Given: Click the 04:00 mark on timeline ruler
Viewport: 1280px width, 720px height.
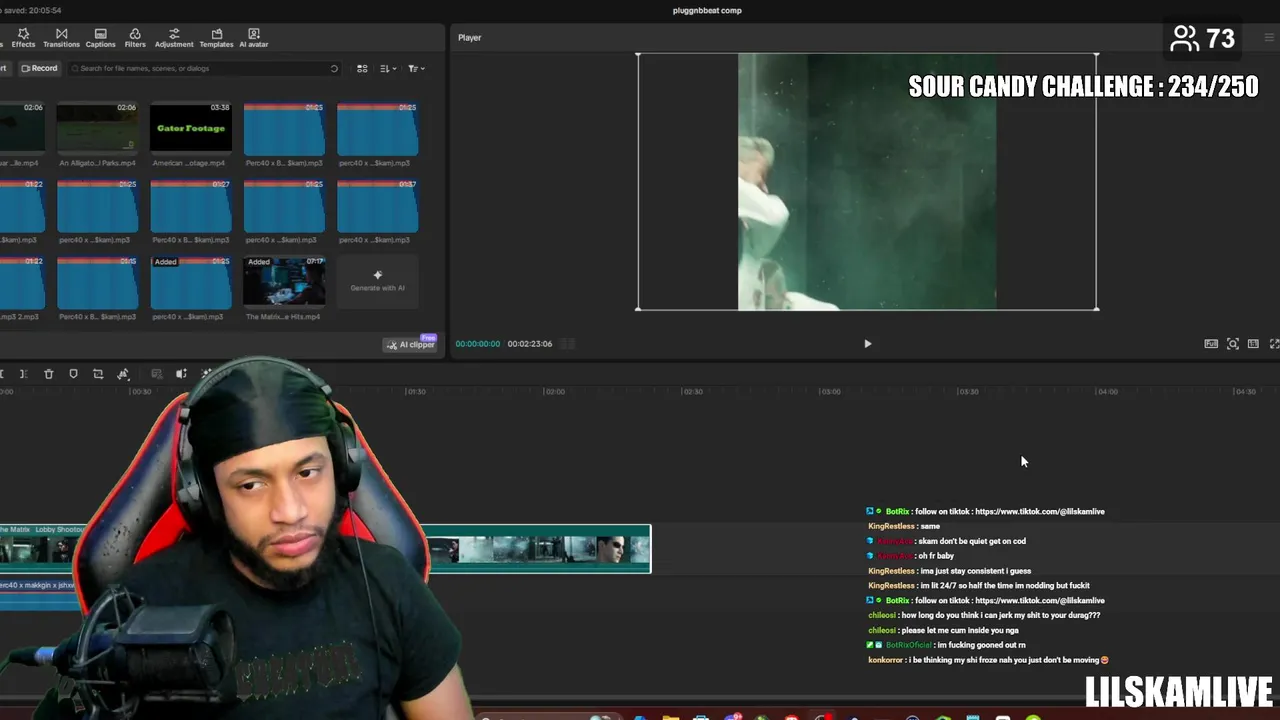Looking at the screenshot, I should 1107,392.
